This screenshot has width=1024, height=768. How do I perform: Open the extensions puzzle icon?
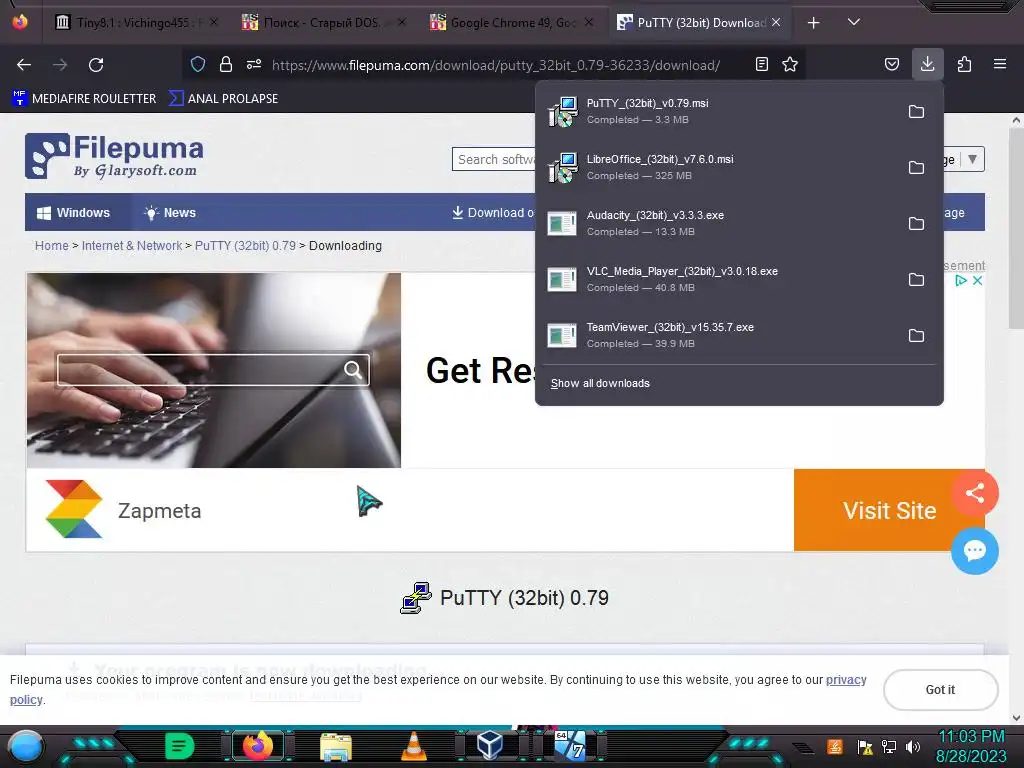click(964, 64)
